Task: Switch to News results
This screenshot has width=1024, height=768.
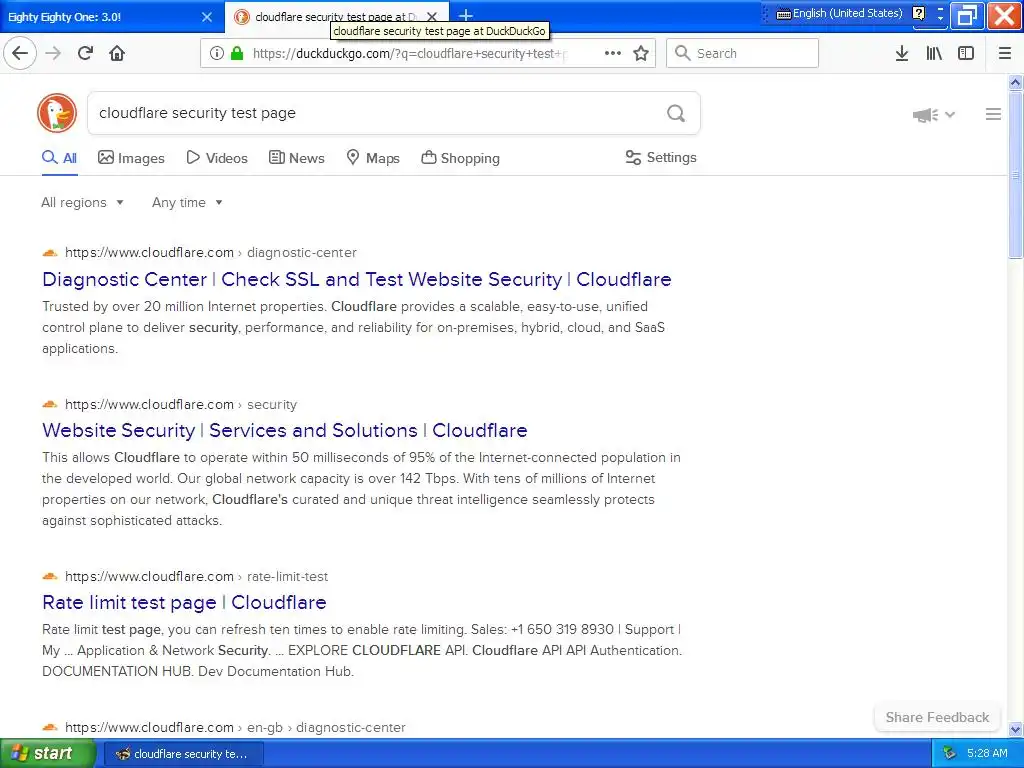Action: [x=297, y=158]
